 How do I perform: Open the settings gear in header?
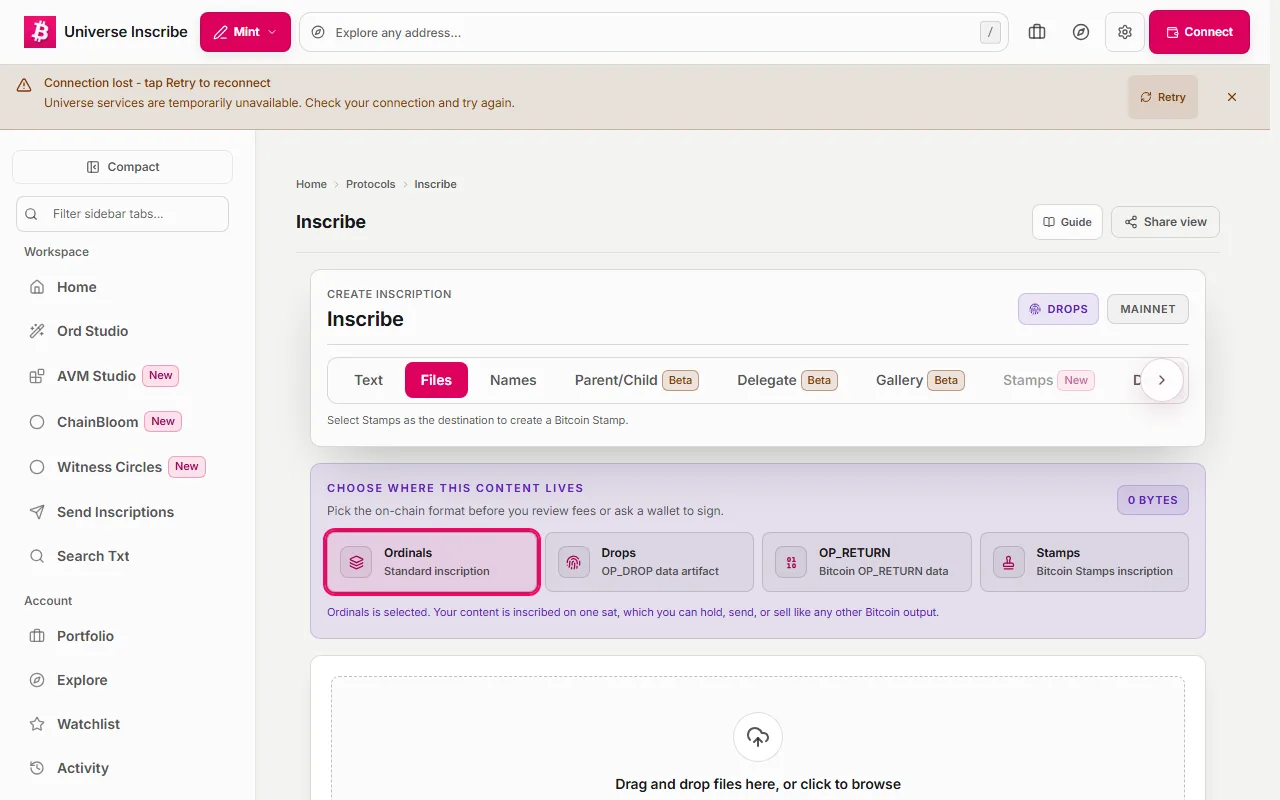[1125, 32]
